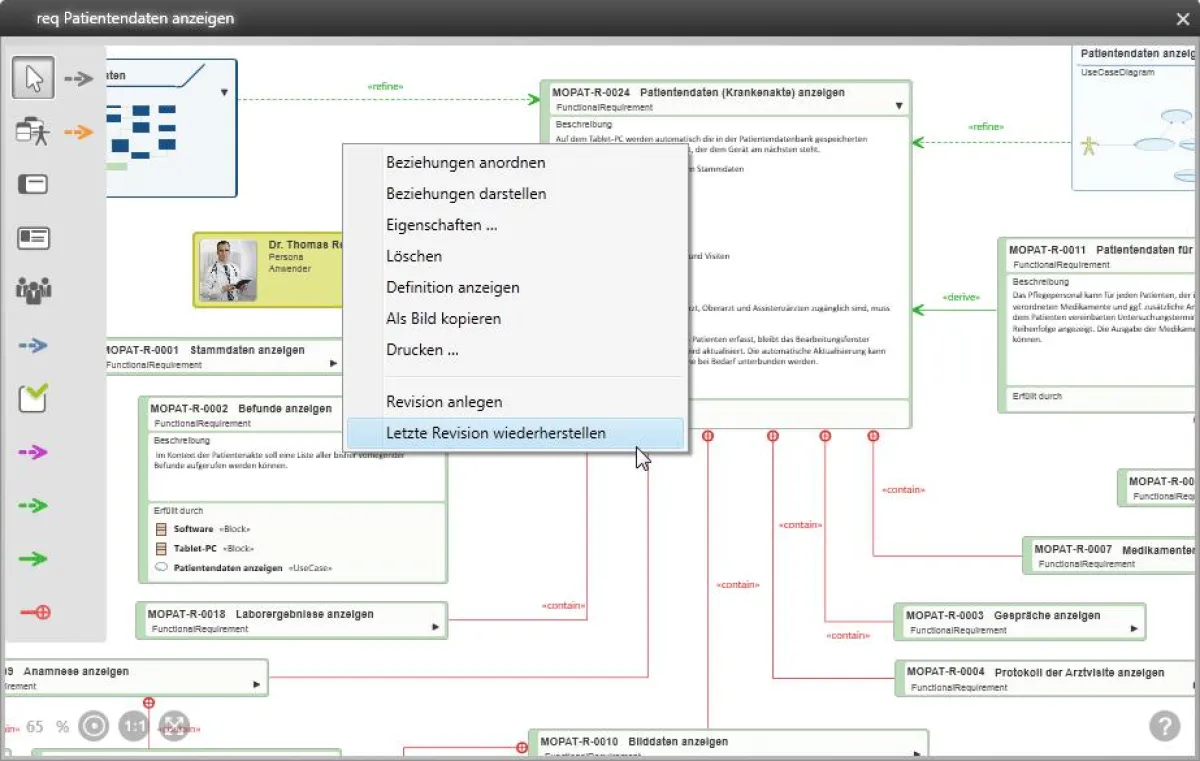Screen dimensions: 1200x761
Task: Pick the black dependency arrow tool
Action: tap(79, 77)
